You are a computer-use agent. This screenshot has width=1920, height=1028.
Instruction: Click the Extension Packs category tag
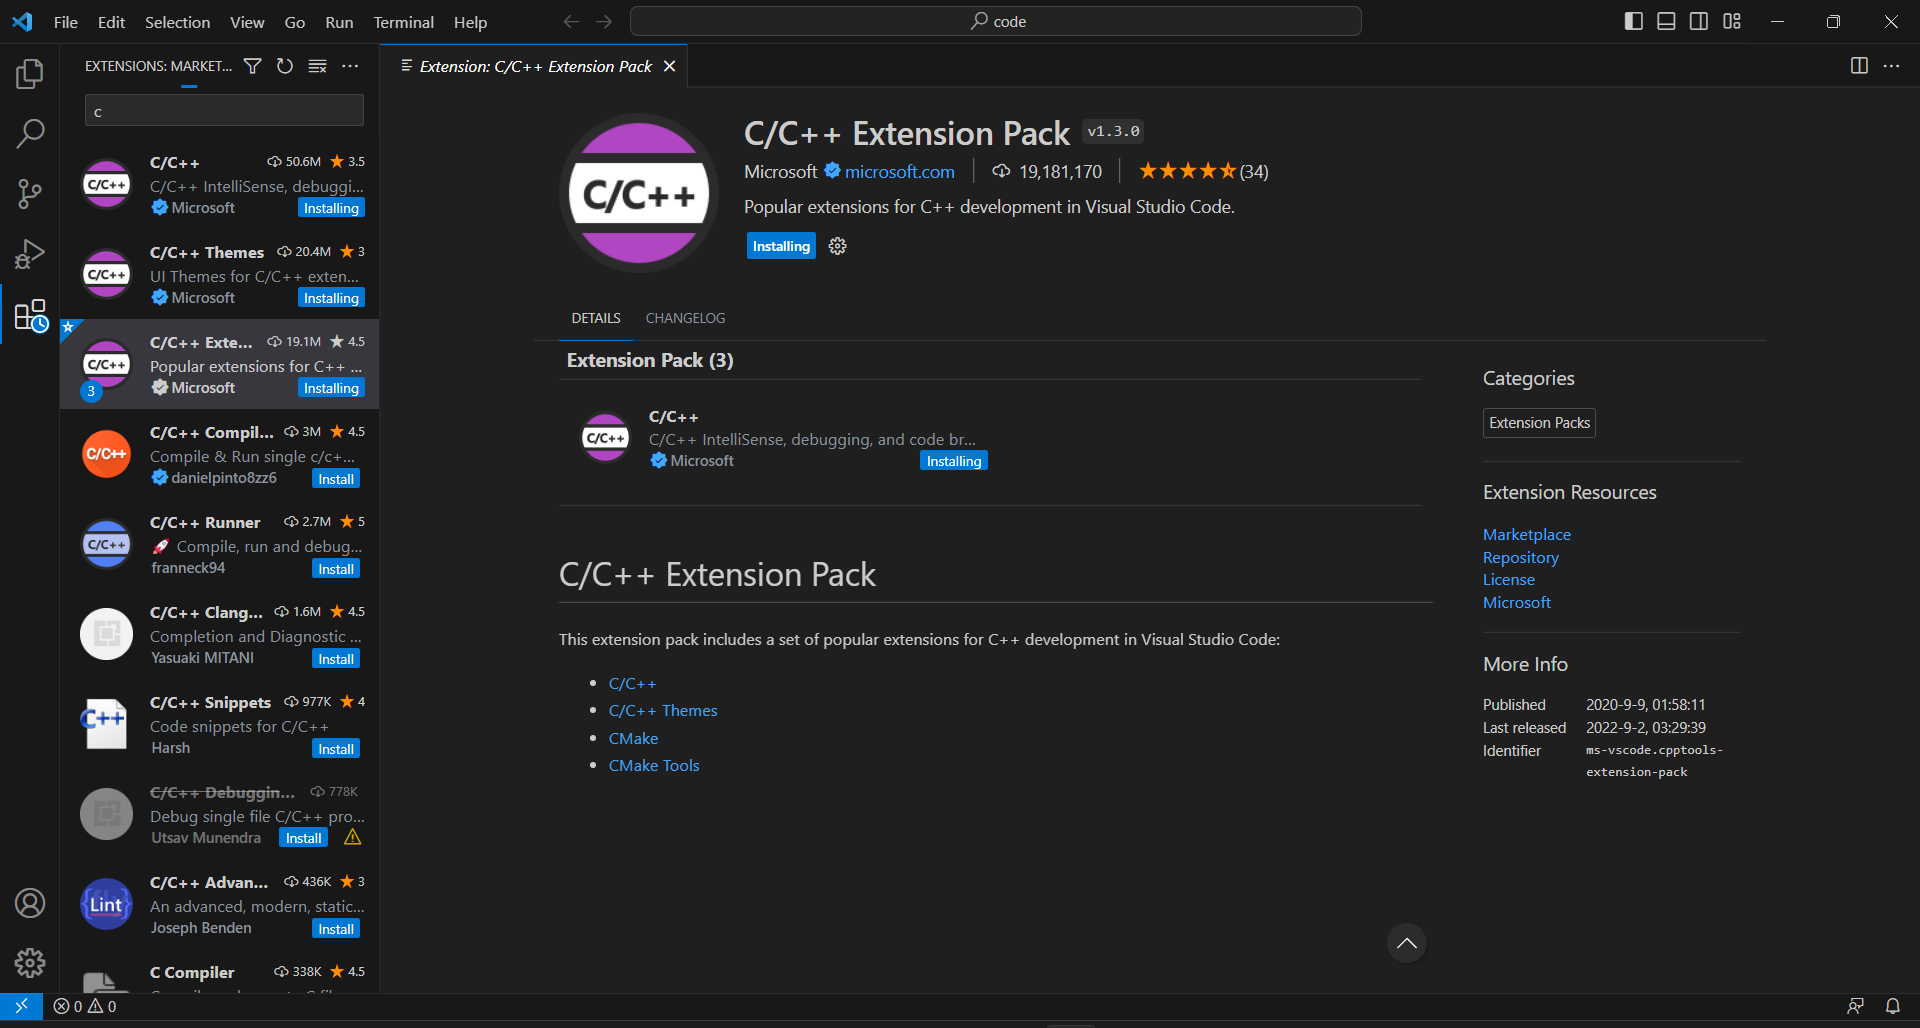1539,423
